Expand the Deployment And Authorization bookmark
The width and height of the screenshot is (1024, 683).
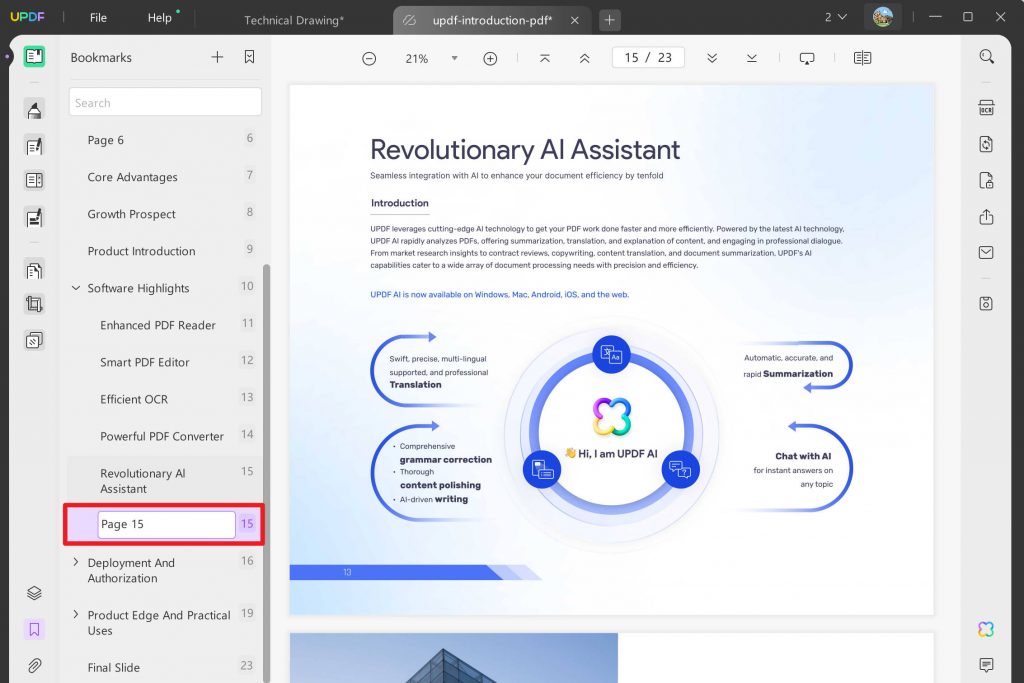[x=74, y=561]
